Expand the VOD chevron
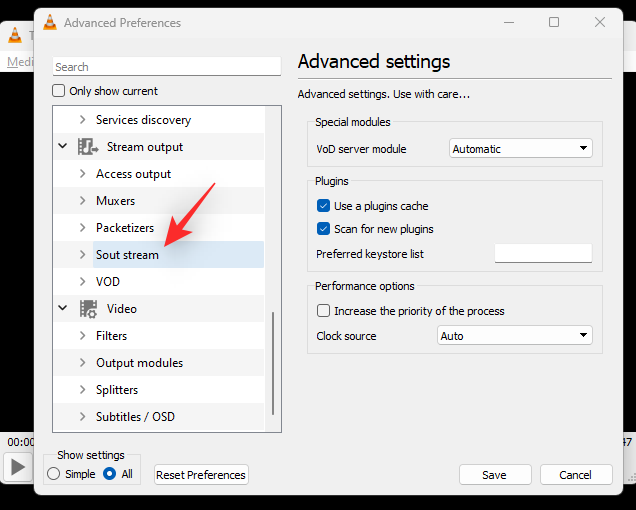The width and height of the screenshot is (636, 510). (83, 281)
